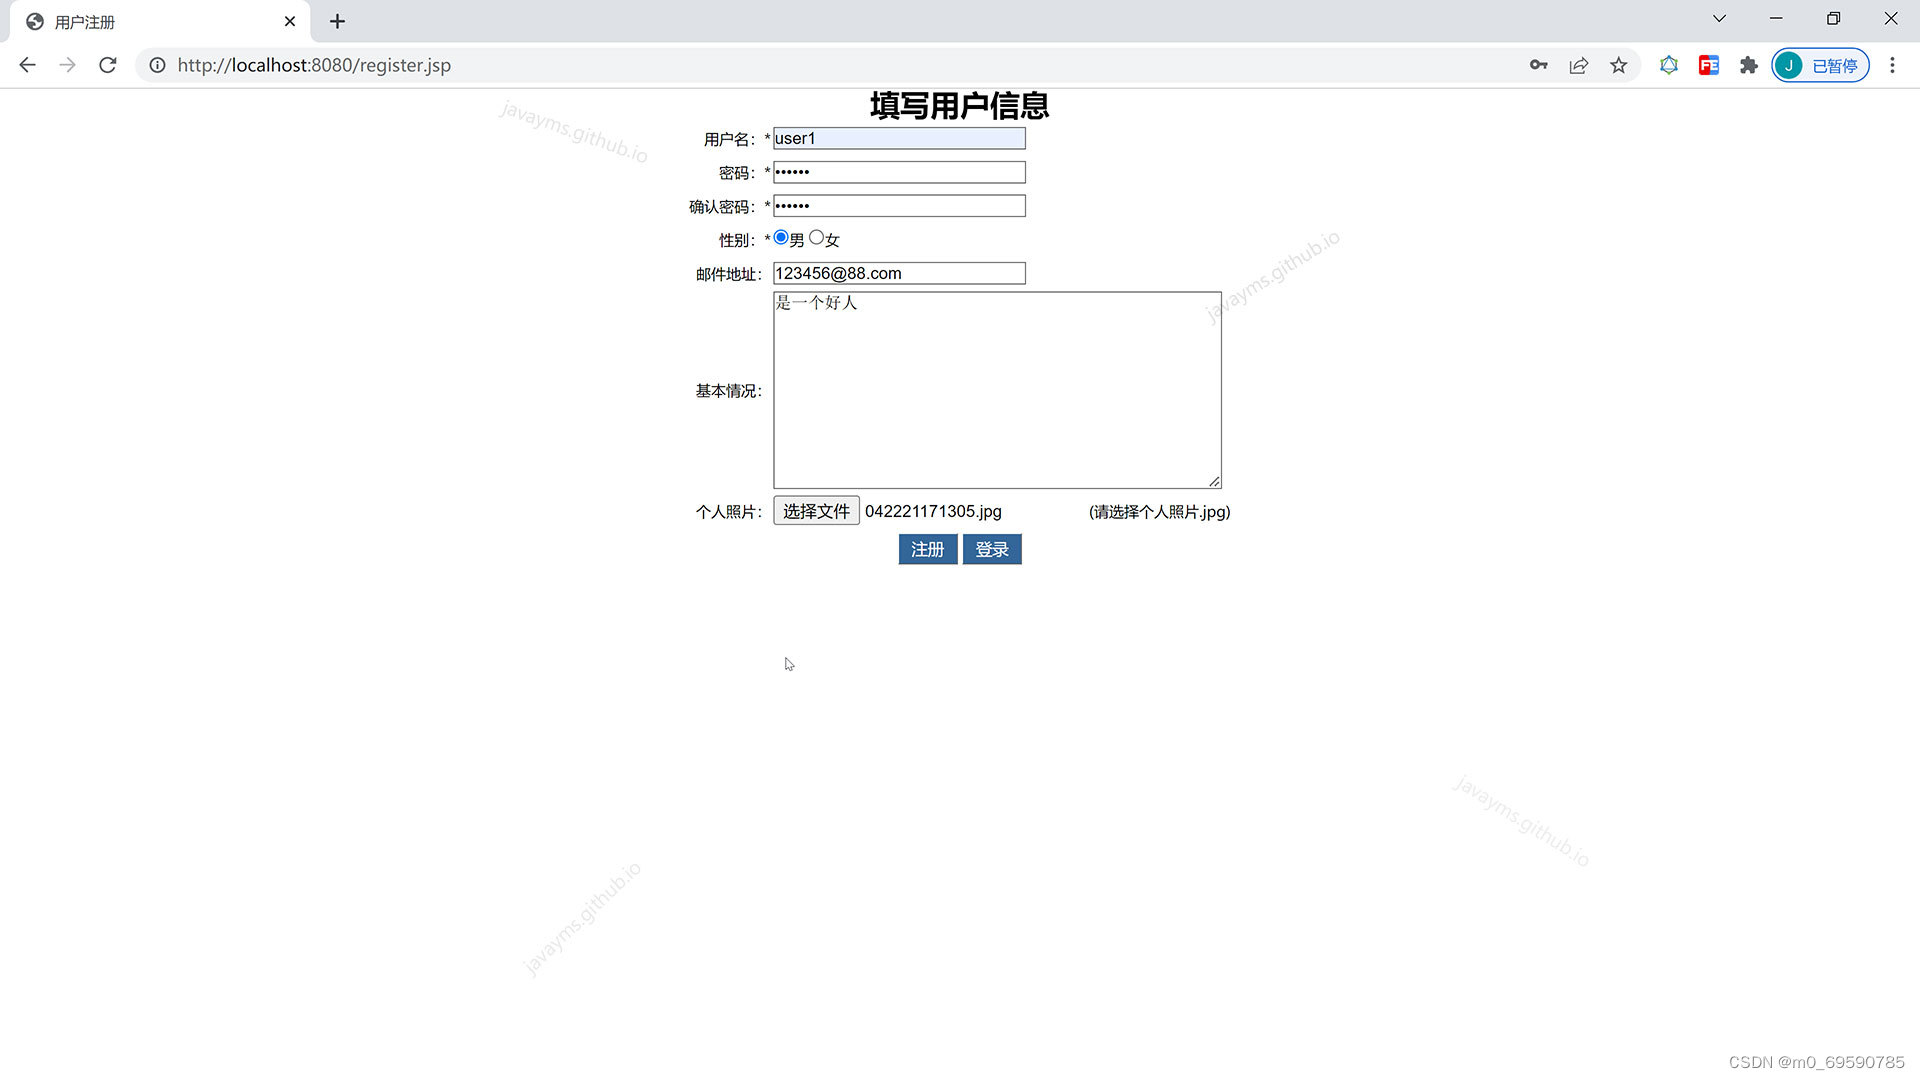Switch to the 用户注册 tab
The height and width of the screenshot is (1080, 1920).
150,21
